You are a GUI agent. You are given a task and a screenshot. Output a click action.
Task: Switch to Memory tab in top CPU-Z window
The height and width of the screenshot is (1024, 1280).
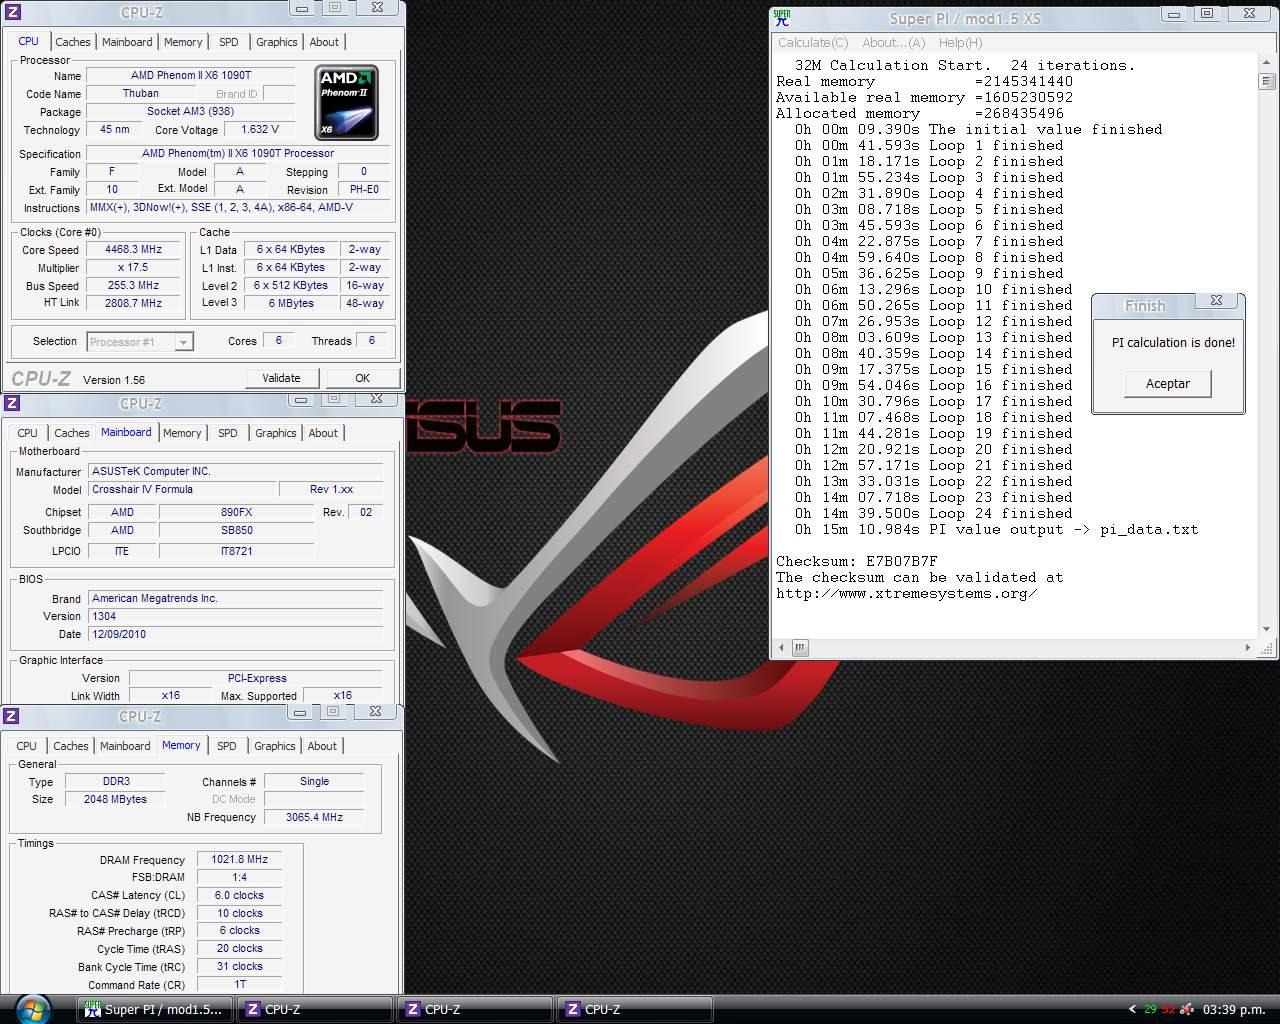pos(183,42)
